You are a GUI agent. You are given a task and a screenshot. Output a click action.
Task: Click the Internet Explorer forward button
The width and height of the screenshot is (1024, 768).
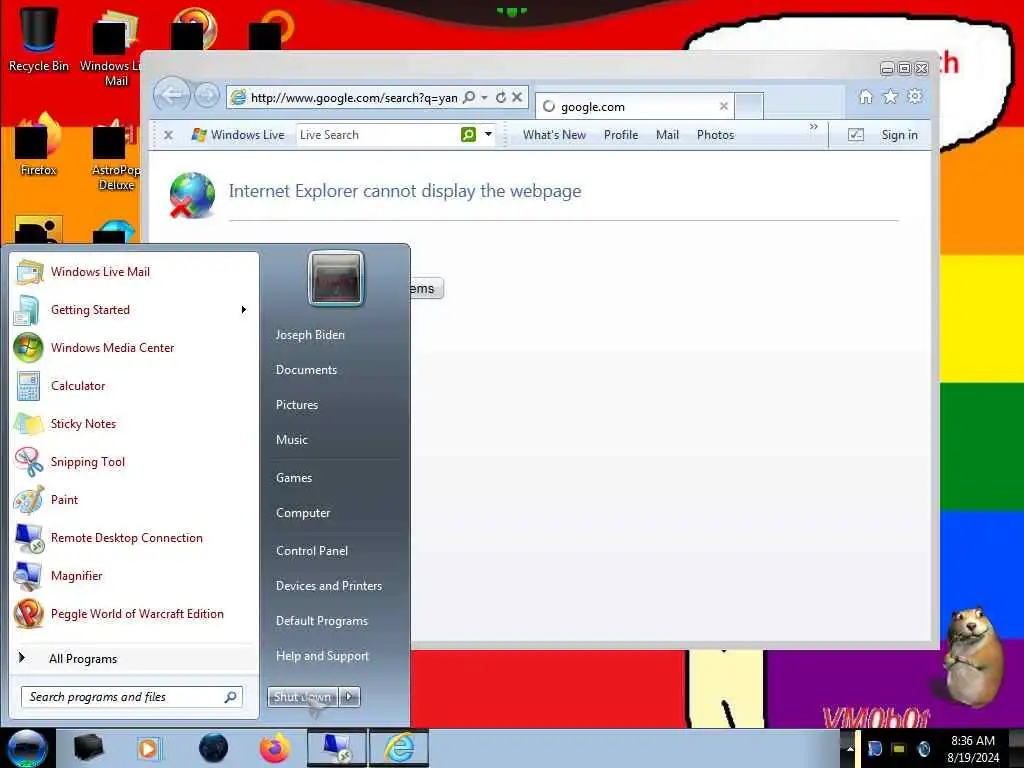(207, 97)
